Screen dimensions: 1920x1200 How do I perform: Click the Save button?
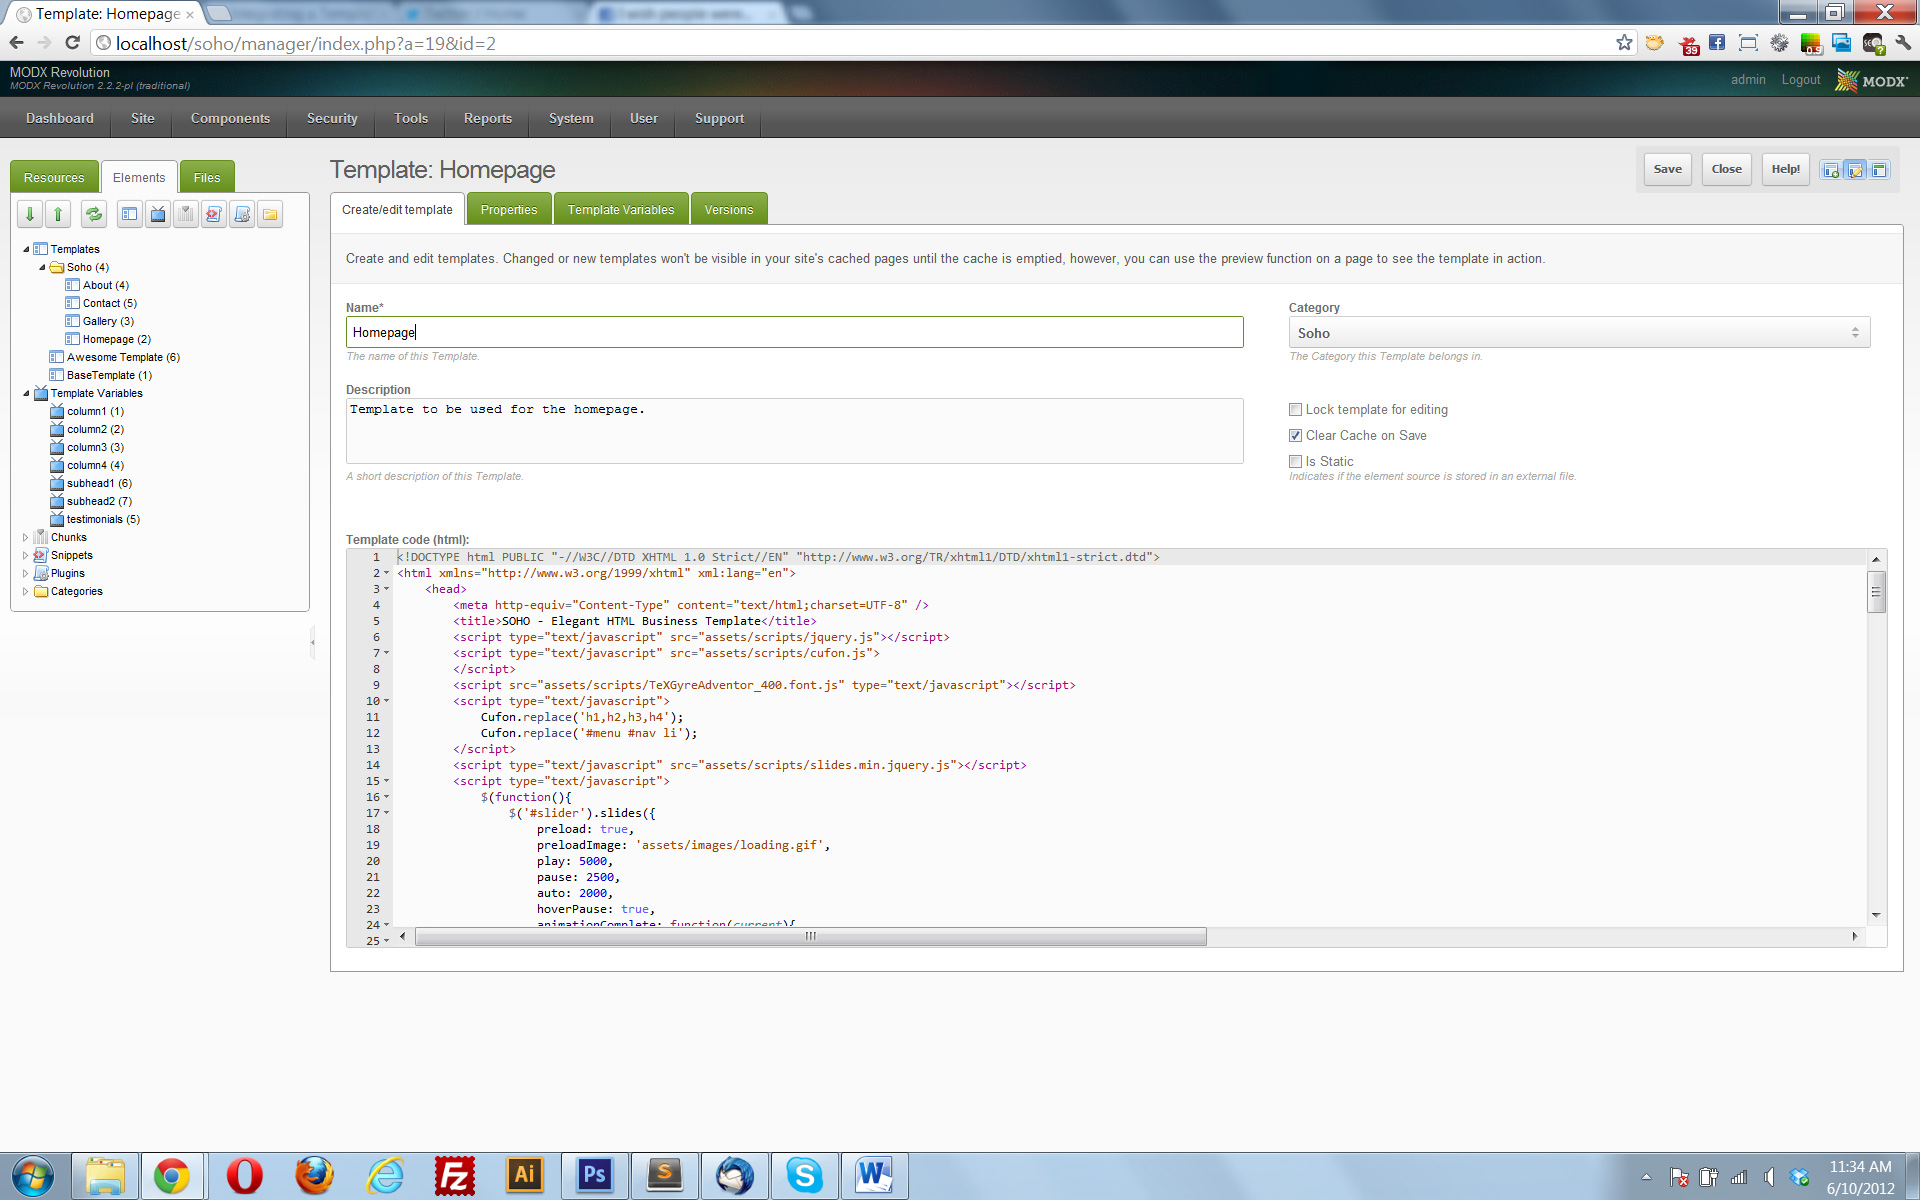coord(1667,169)
